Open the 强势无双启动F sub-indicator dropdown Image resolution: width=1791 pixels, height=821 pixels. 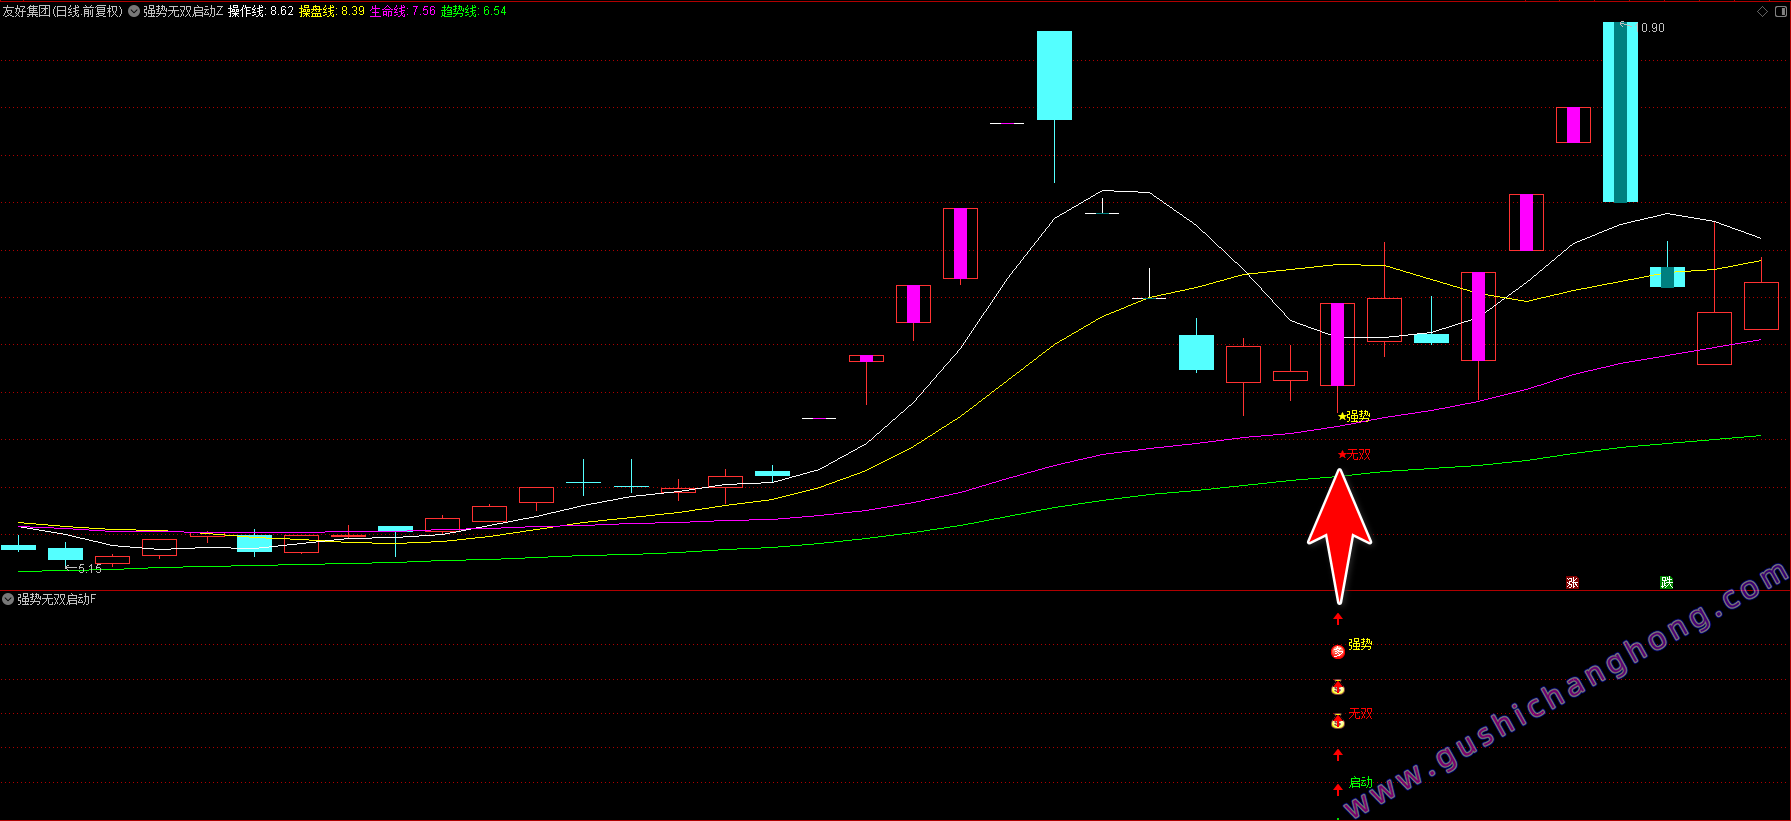point(8,599)
